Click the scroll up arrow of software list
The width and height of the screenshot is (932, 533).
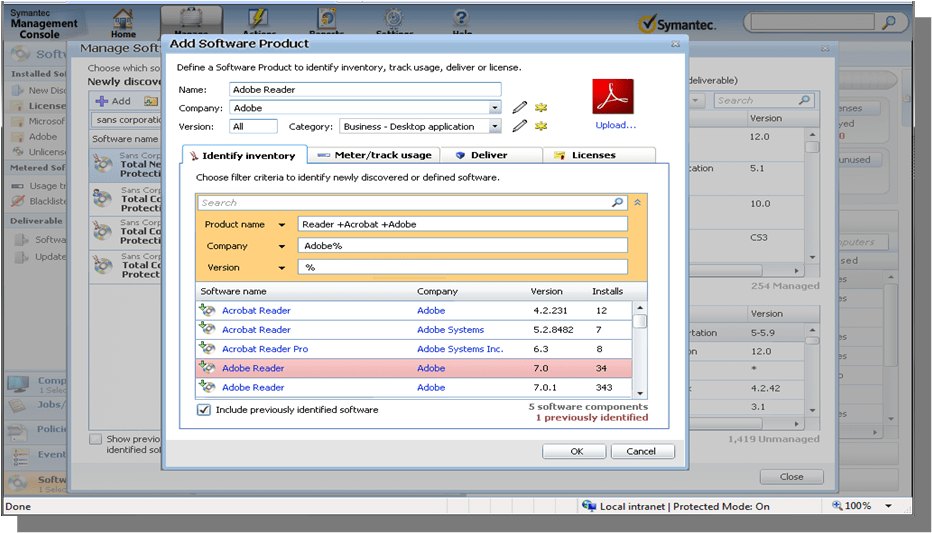[640, 308]
